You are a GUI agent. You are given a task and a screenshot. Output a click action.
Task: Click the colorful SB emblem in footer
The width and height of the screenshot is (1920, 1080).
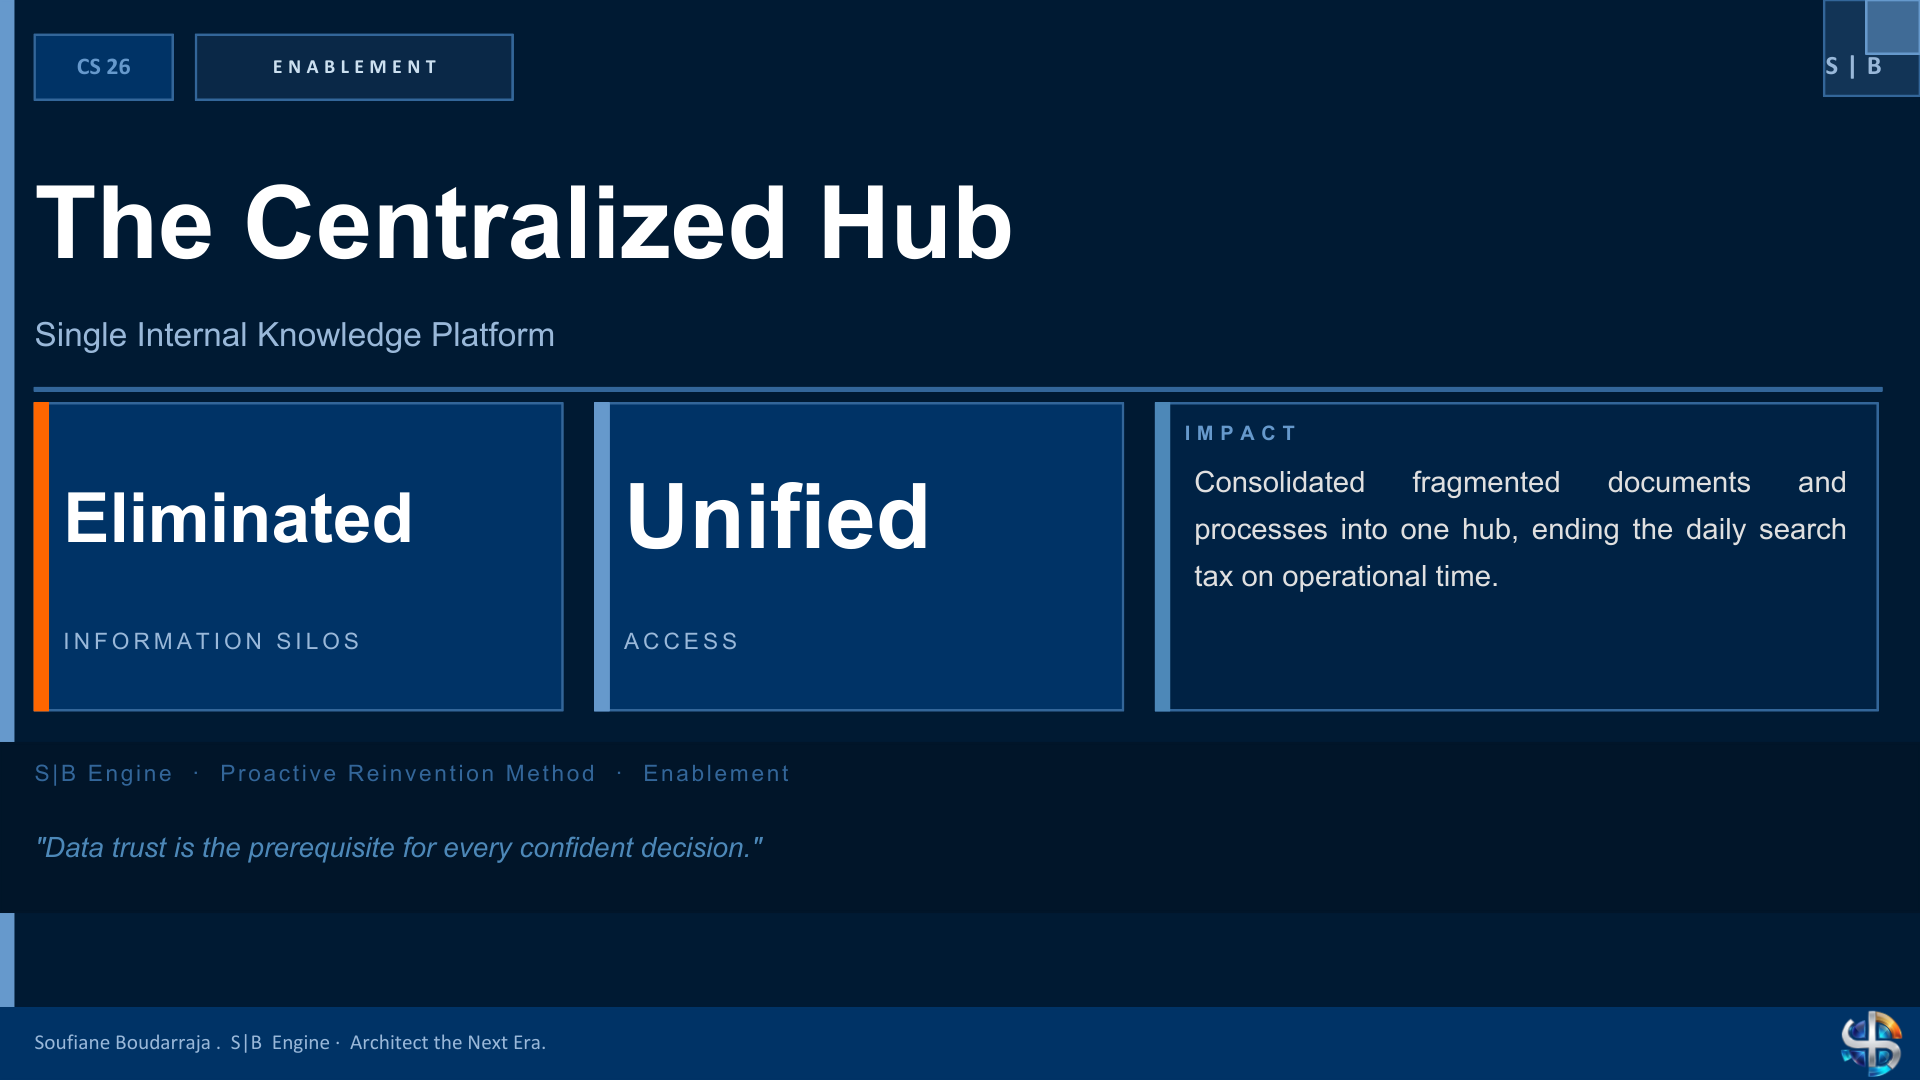tap(1871, 1043)
